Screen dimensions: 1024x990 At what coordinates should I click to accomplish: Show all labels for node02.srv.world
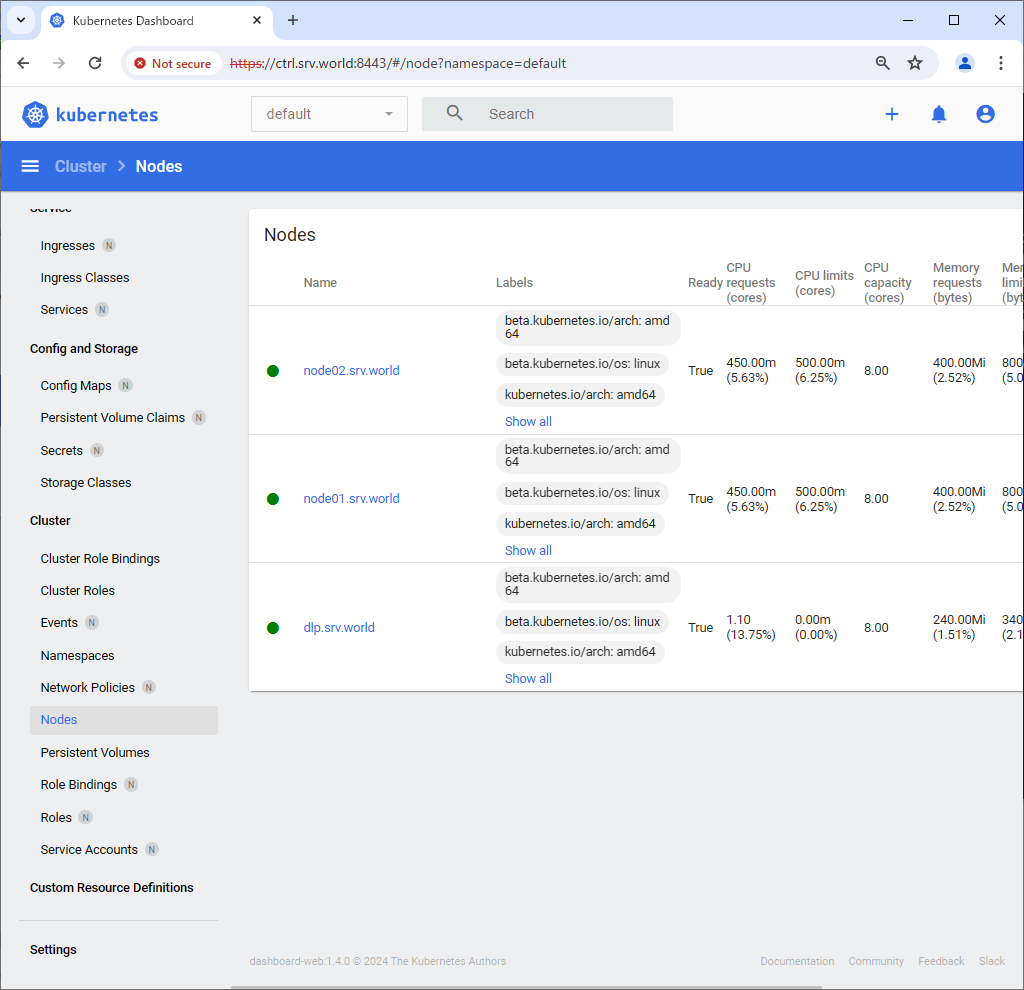[528, 422]
